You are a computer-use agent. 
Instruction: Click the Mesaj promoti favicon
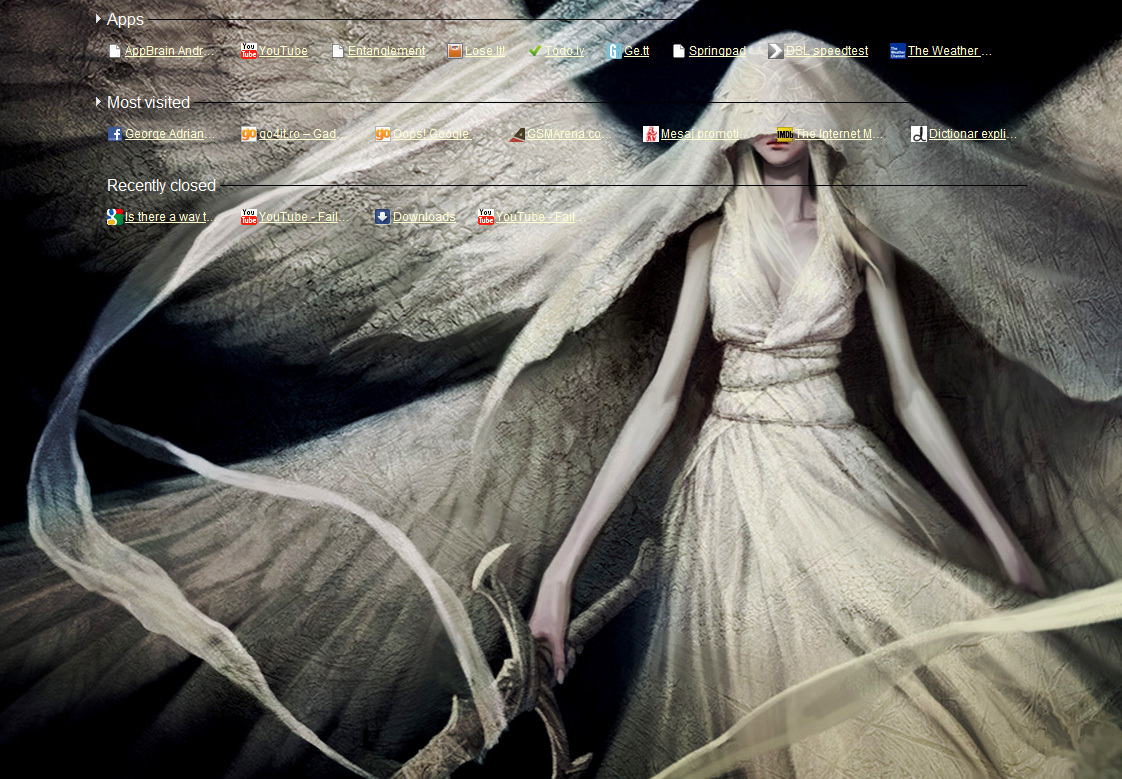[650, 134]
